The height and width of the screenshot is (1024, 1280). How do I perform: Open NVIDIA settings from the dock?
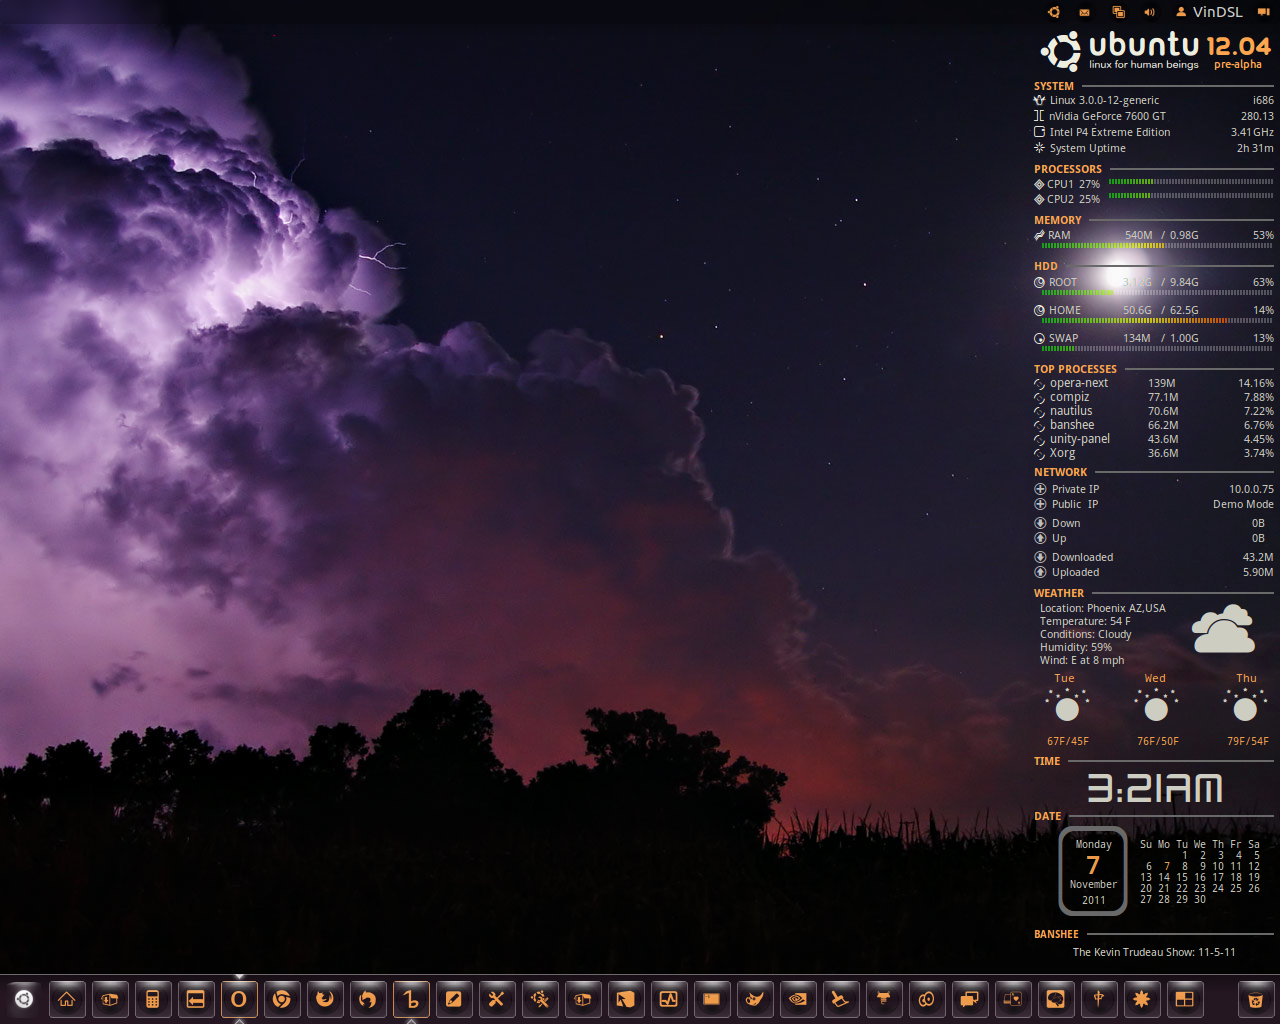point(798,999)
